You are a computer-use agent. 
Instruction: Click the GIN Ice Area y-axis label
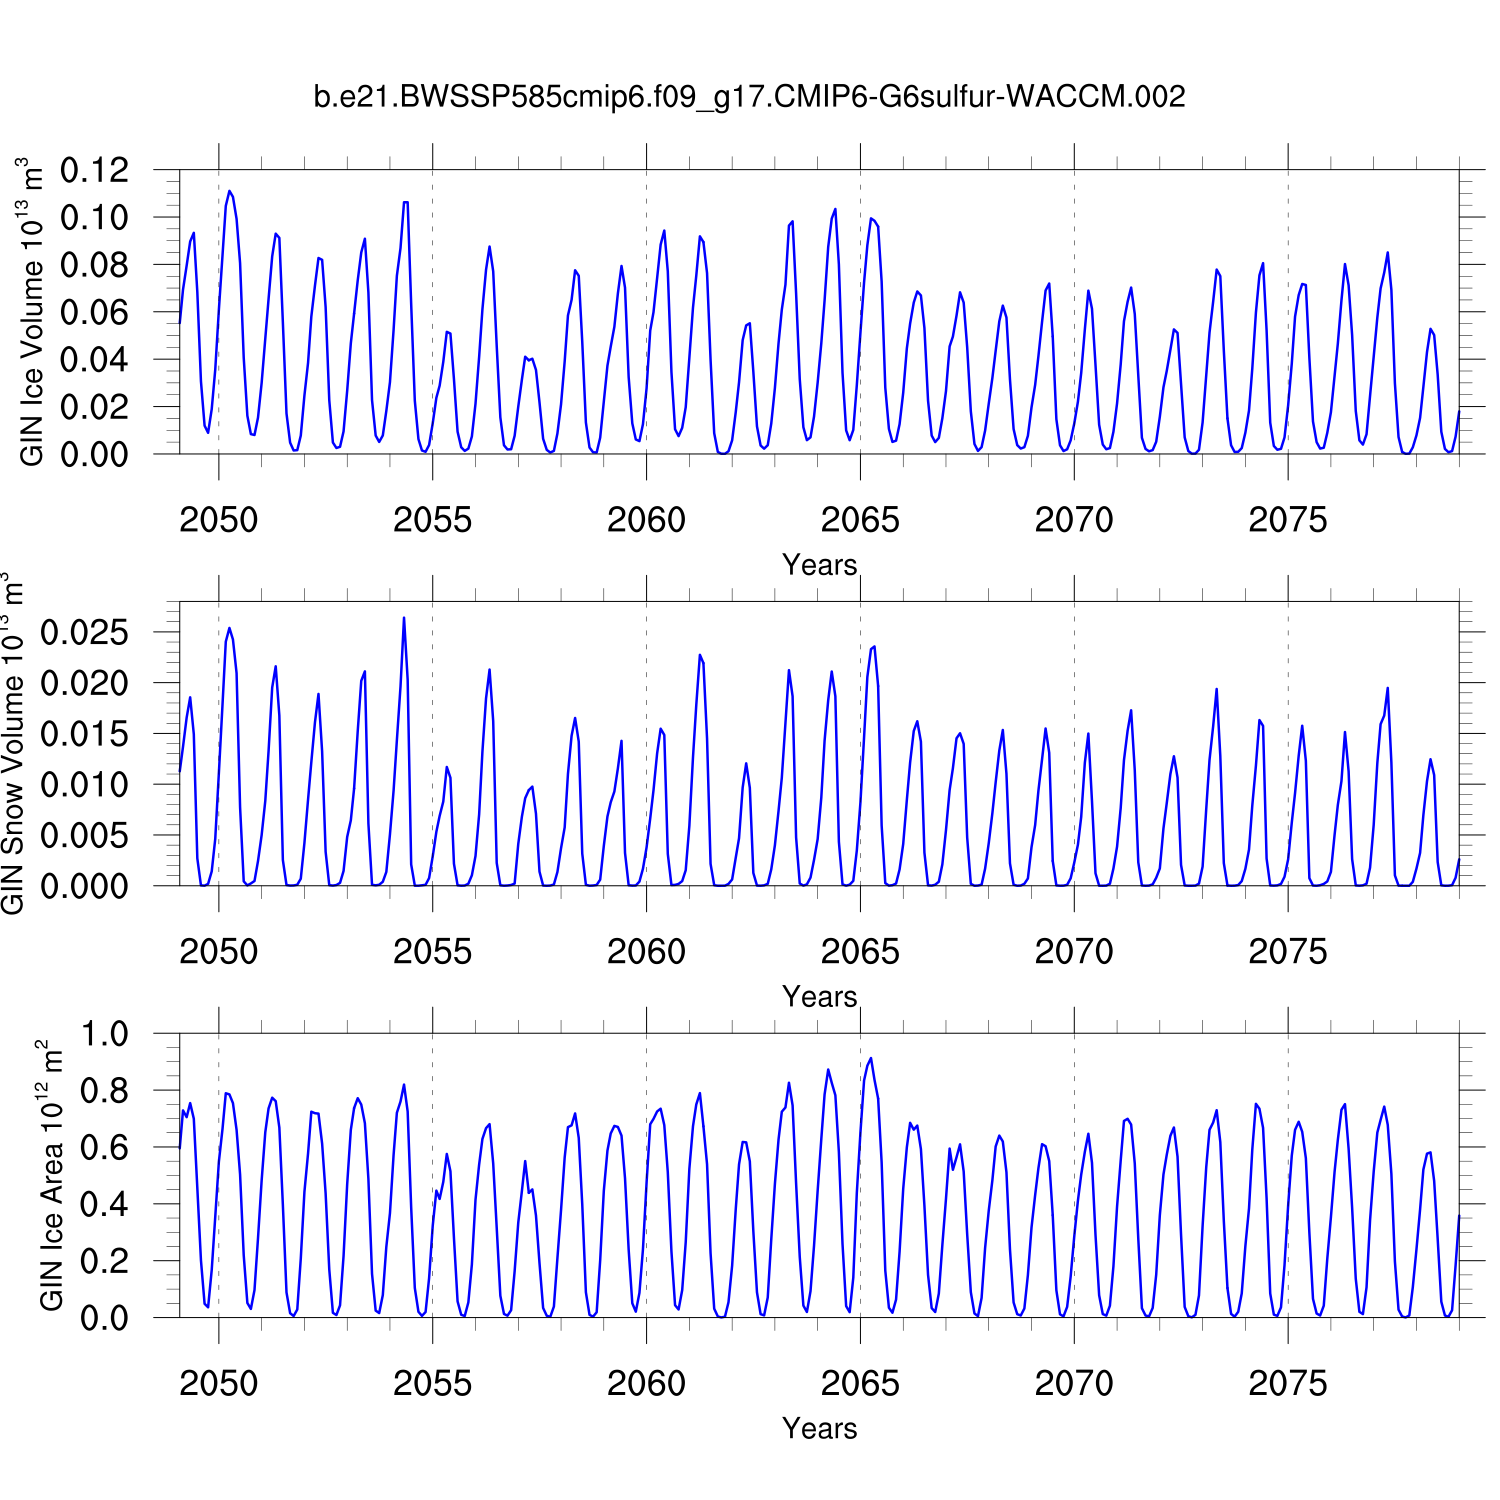click(51, 1175)
